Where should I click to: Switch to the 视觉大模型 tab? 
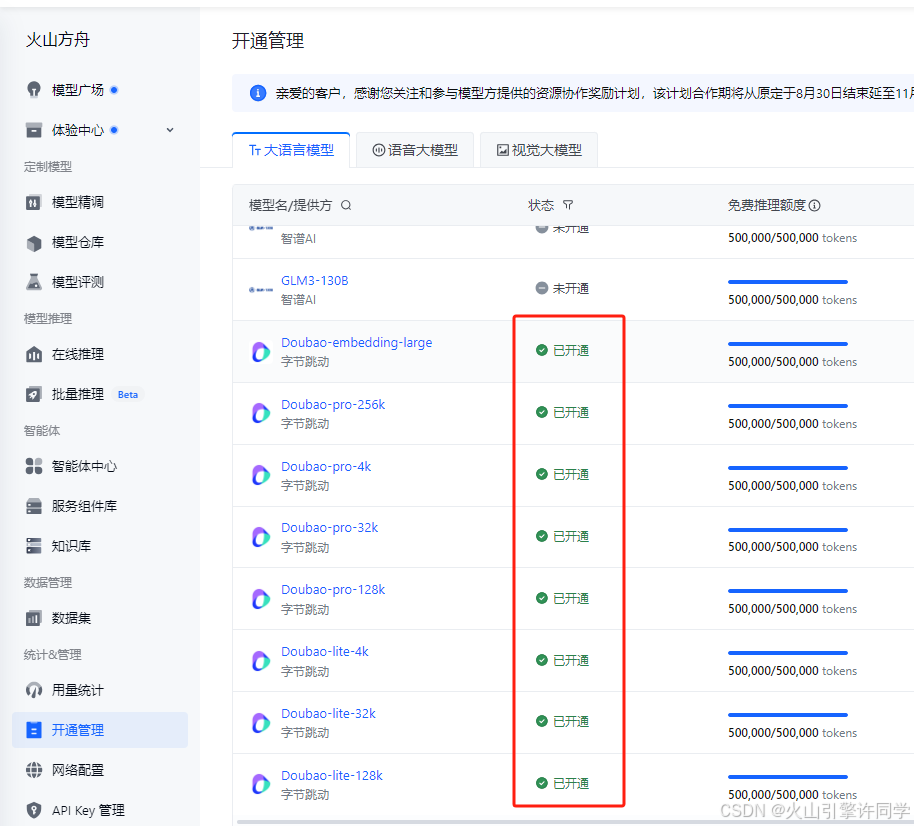[x=539, y=150]
